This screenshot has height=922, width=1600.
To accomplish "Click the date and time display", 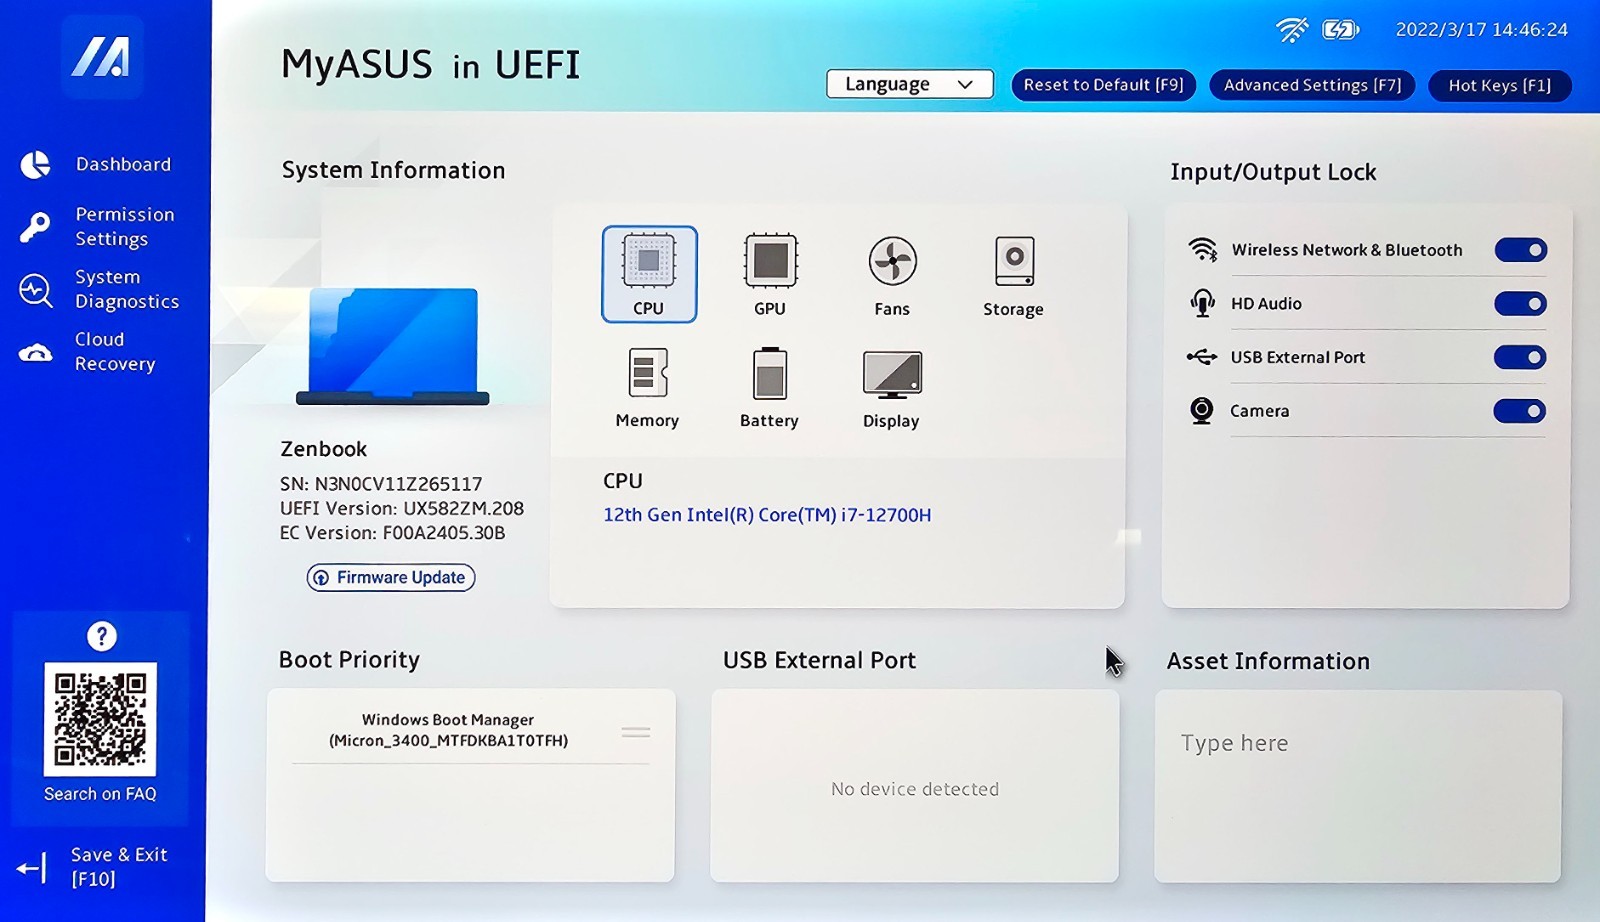I will (x=1482, y=30).
